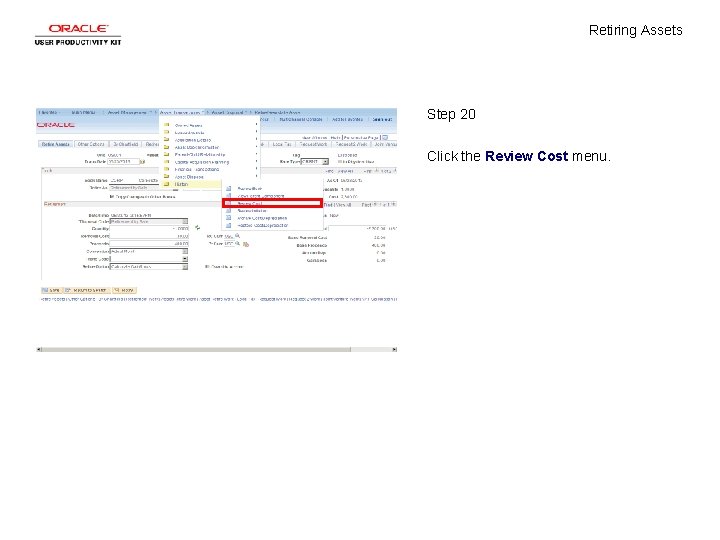Click the Review Cost page icon
This screenshot has height=540, width=720.
228,203
